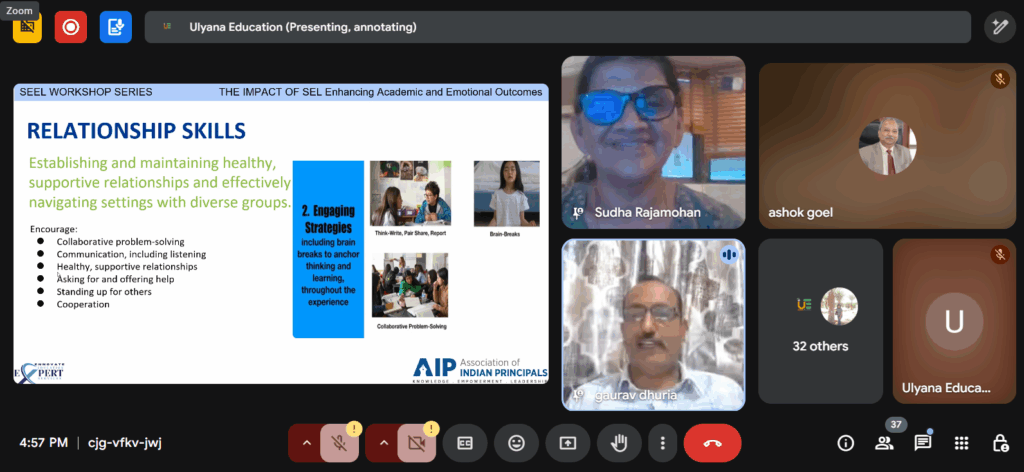Expand audio settings arrow beside microphone
The height and width of the screenshot is (472, 1024).
(x=305, y=443)
